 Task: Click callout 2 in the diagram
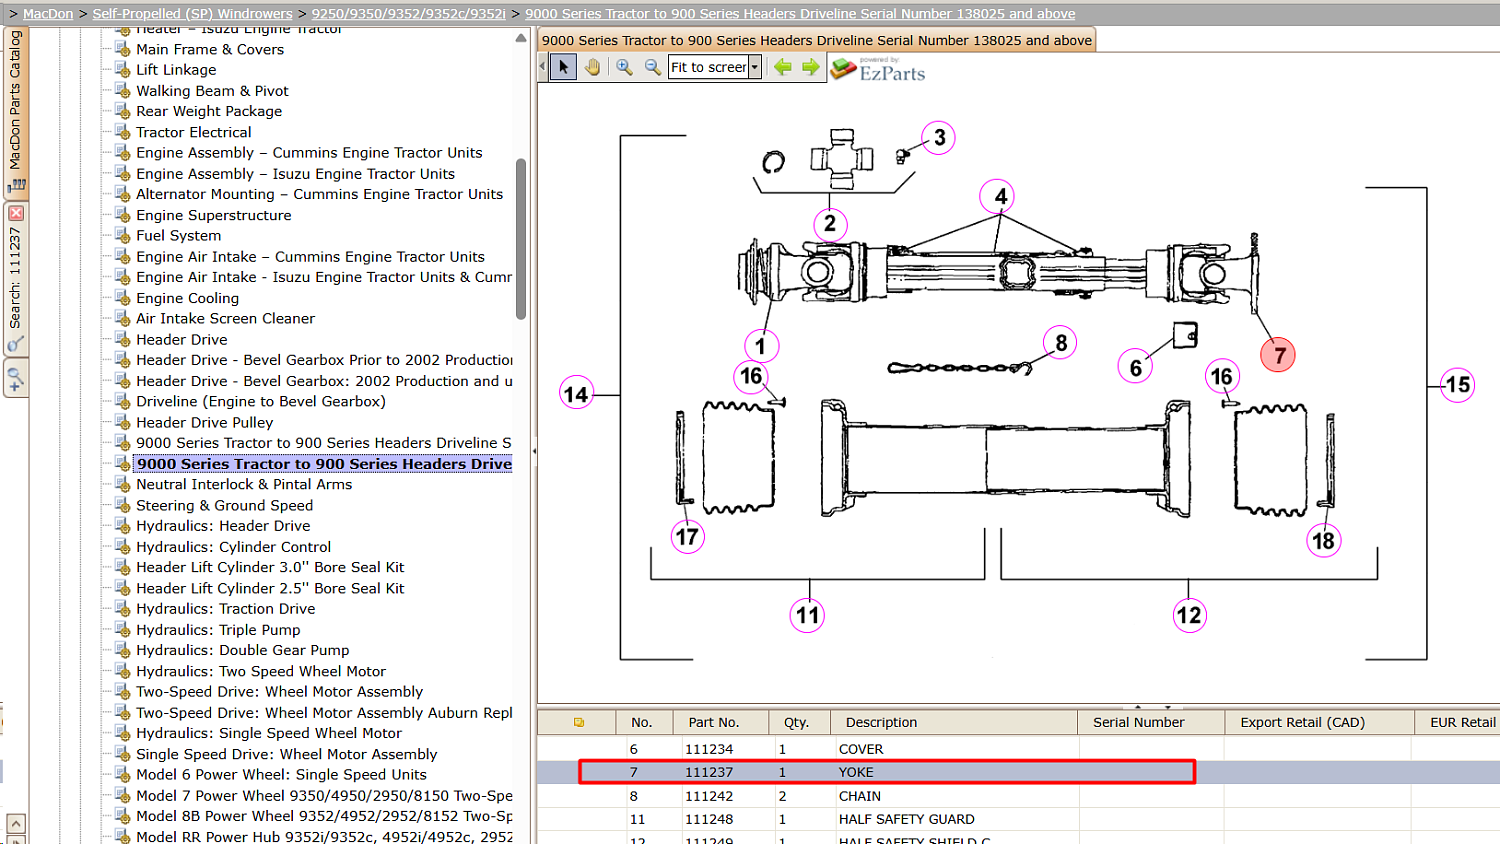tap(830, 224)
